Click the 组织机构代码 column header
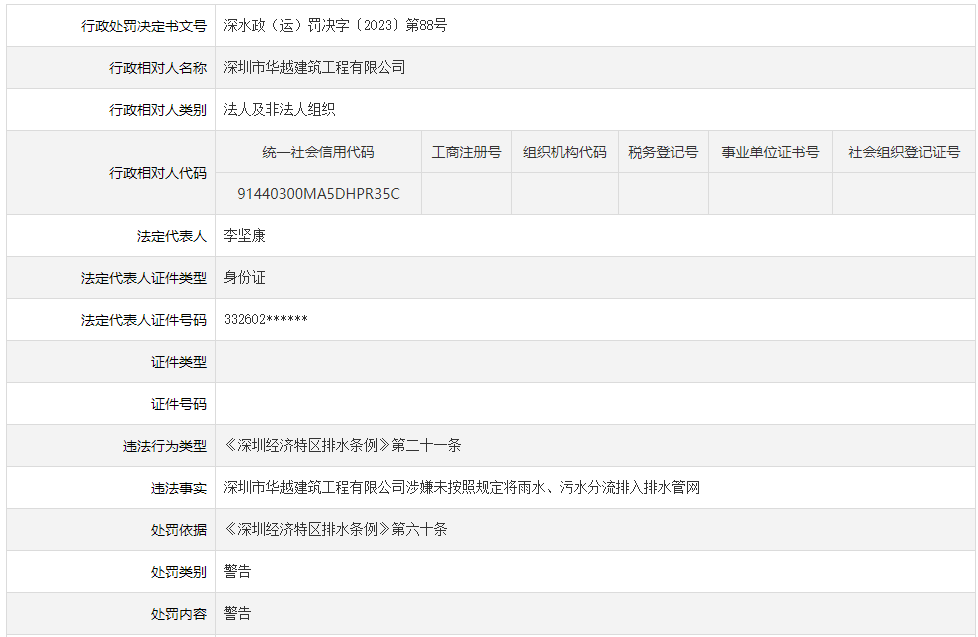 564,152
